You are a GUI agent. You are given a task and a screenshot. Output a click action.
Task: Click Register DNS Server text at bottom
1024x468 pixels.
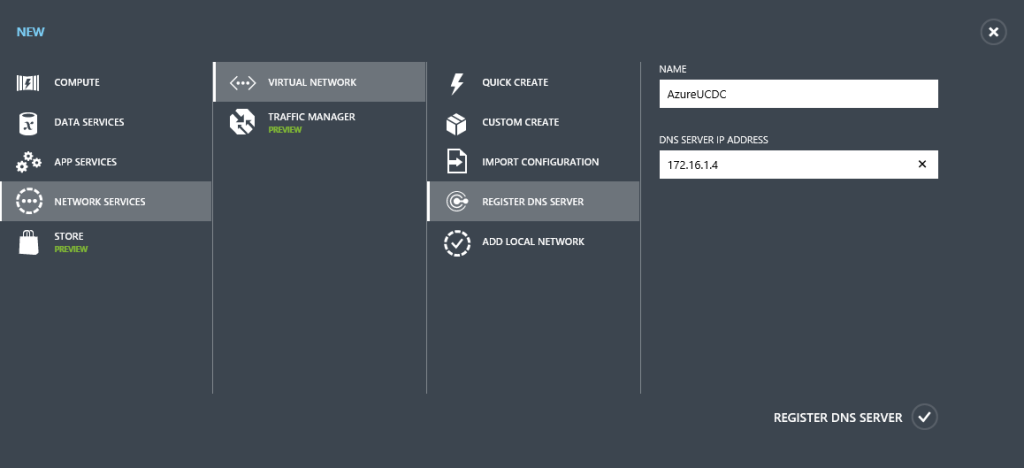click(x=838, y=418)
